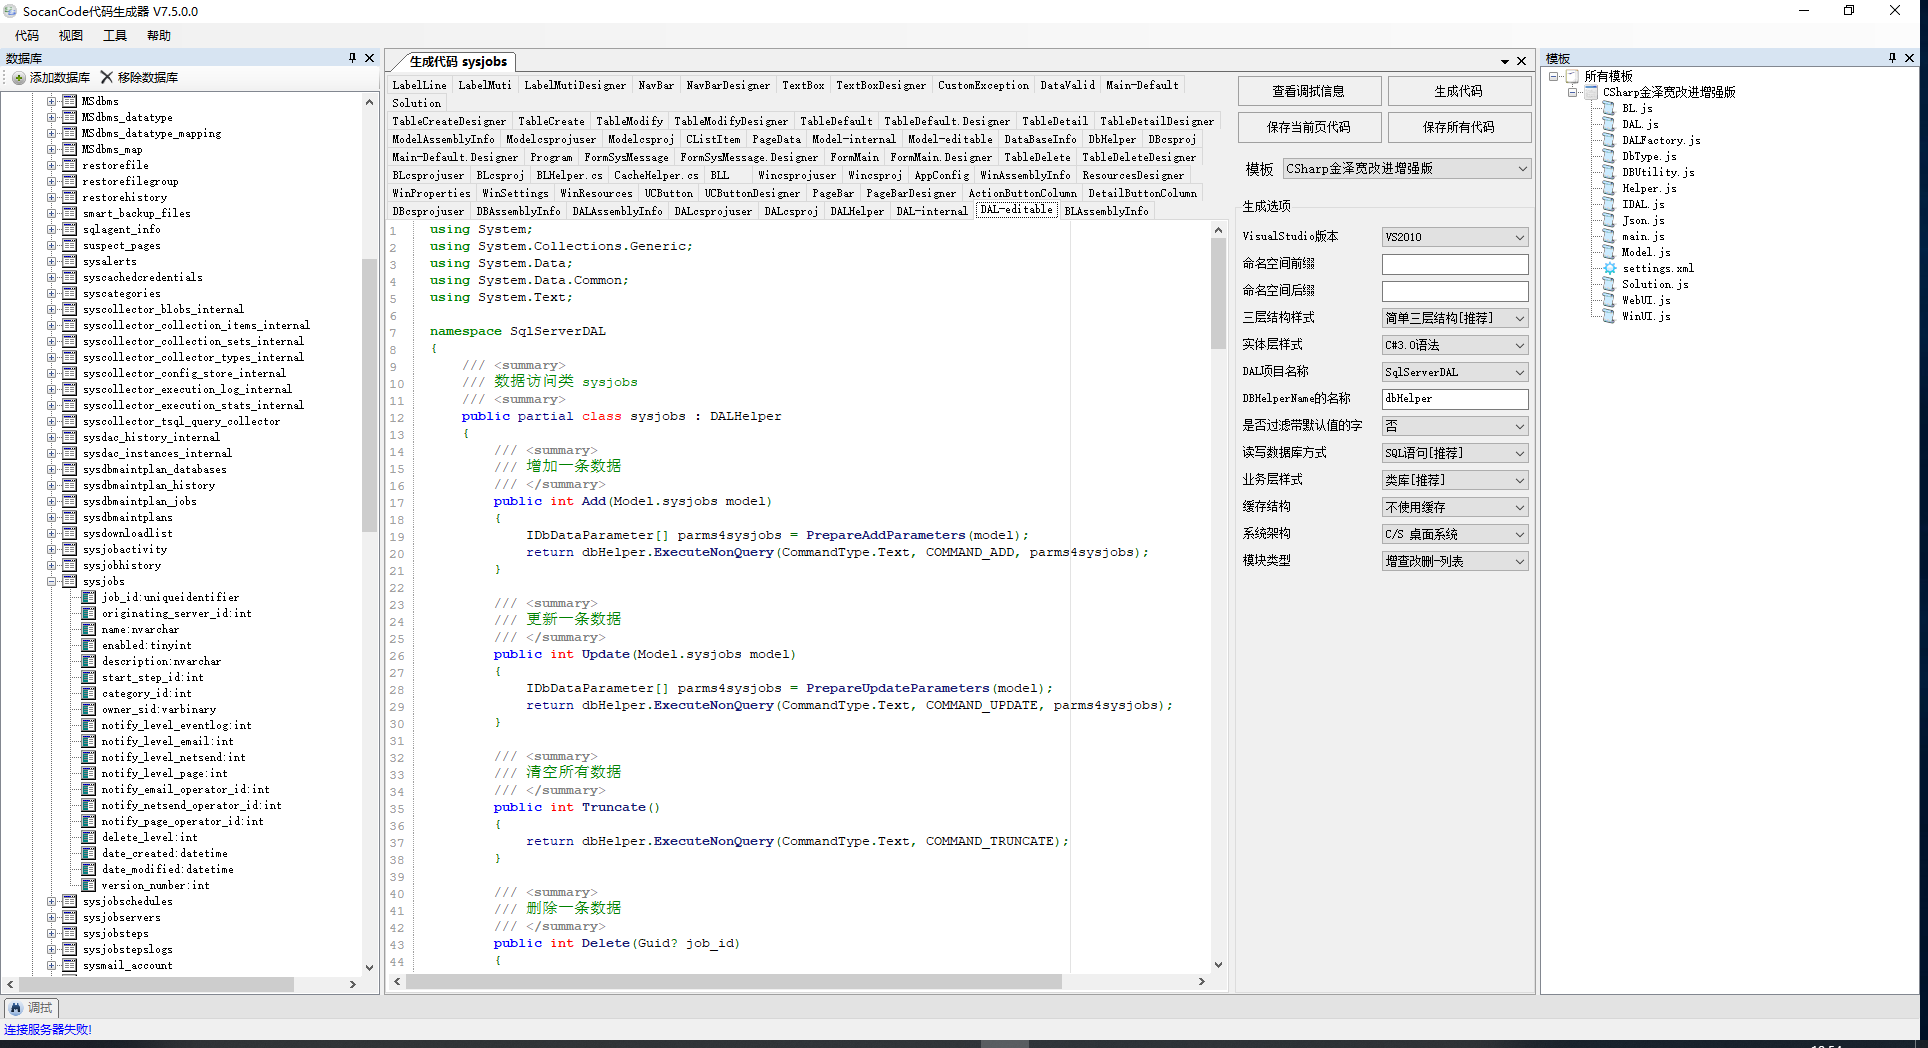Pin the template panel with pushpin icon
1928x1048 pixels.
pos(1892,58)
